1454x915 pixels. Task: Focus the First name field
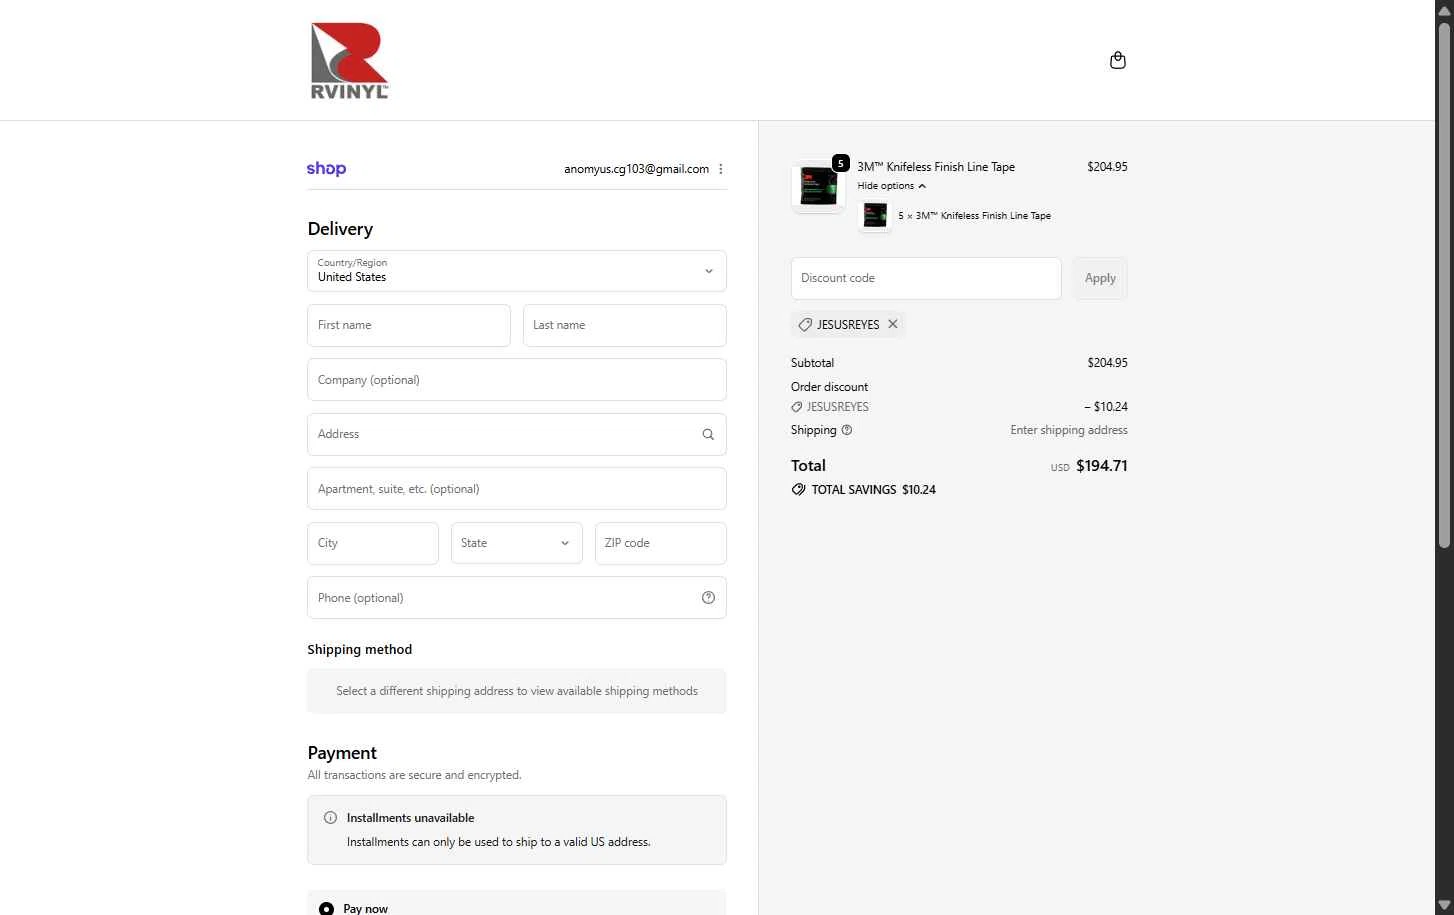click(x=409, y=325)
